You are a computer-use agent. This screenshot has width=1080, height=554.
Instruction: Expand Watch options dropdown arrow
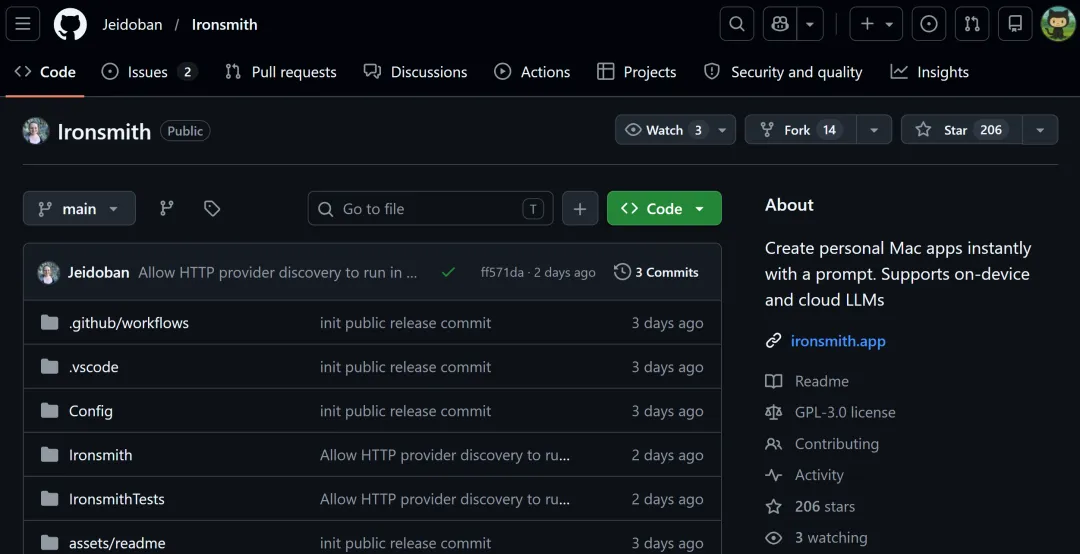[x=723, y=130]
